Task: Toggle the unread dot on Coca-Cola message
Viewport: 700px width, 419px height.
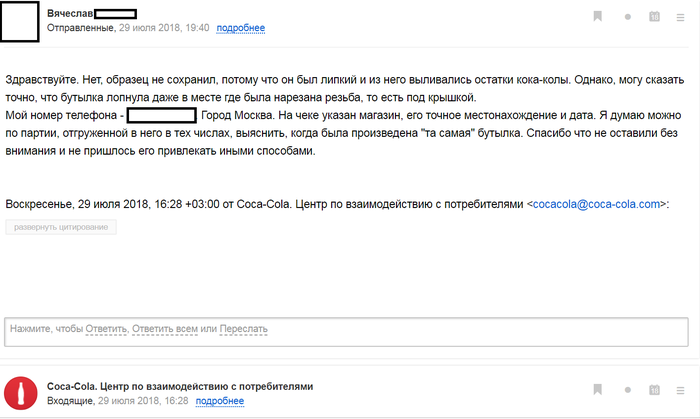Action: coord(627,389)
